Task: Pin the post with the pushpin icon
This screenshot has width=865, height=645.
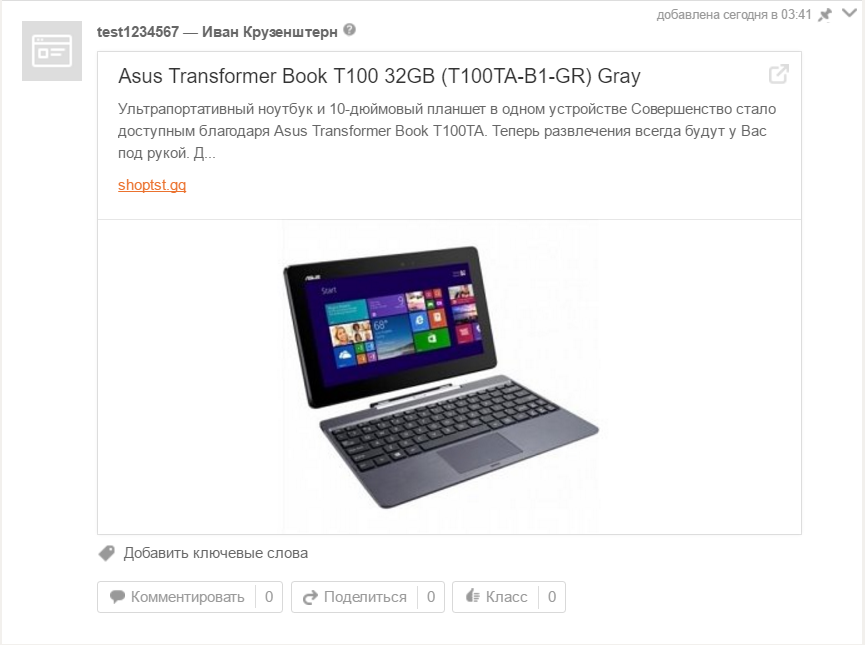Action: point(825,15)
